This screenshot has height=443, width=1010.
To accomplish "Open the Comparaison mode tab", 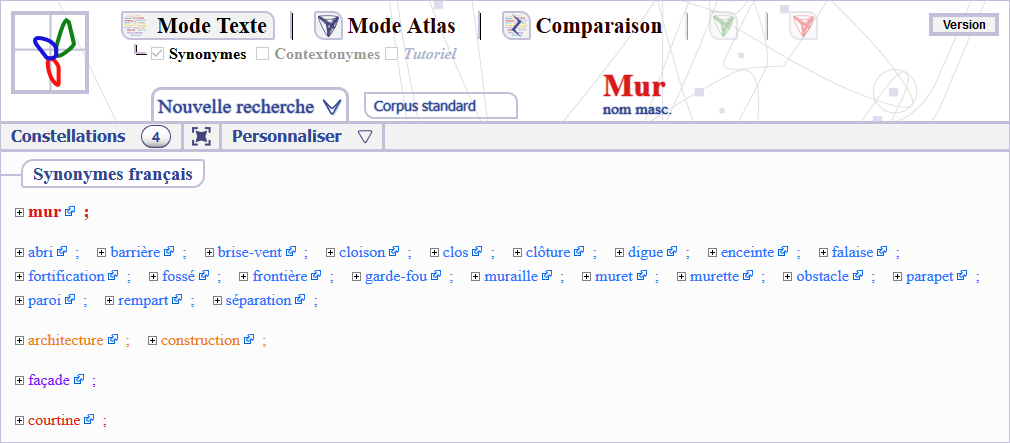I will click(x=582, y=26).
